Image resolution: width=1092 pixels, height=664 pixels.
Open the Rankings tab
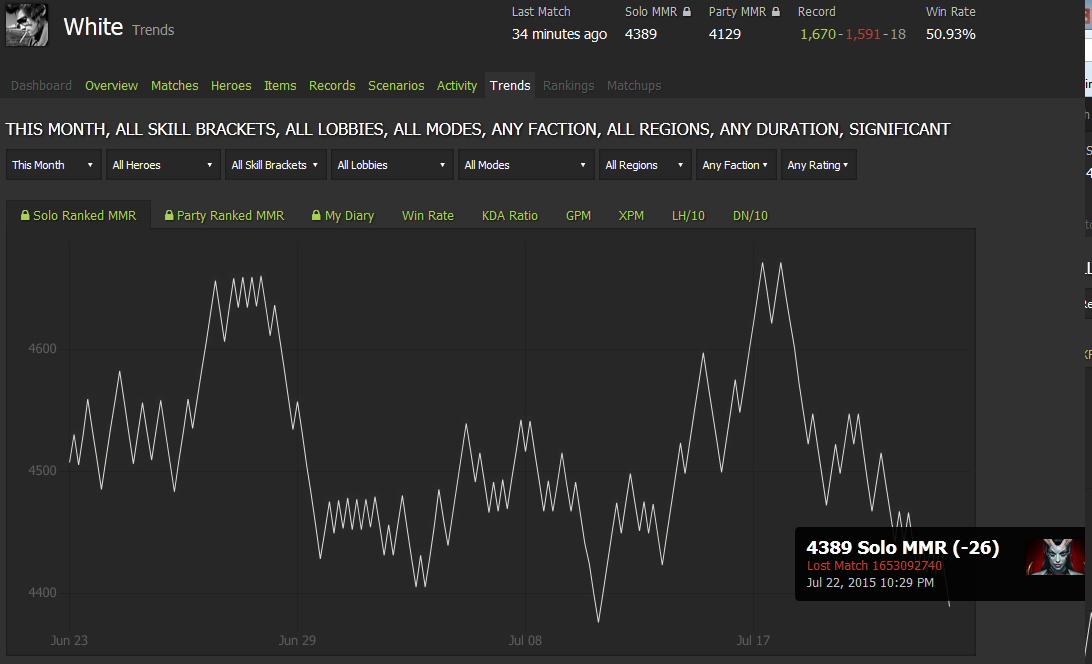coord(568,86)
